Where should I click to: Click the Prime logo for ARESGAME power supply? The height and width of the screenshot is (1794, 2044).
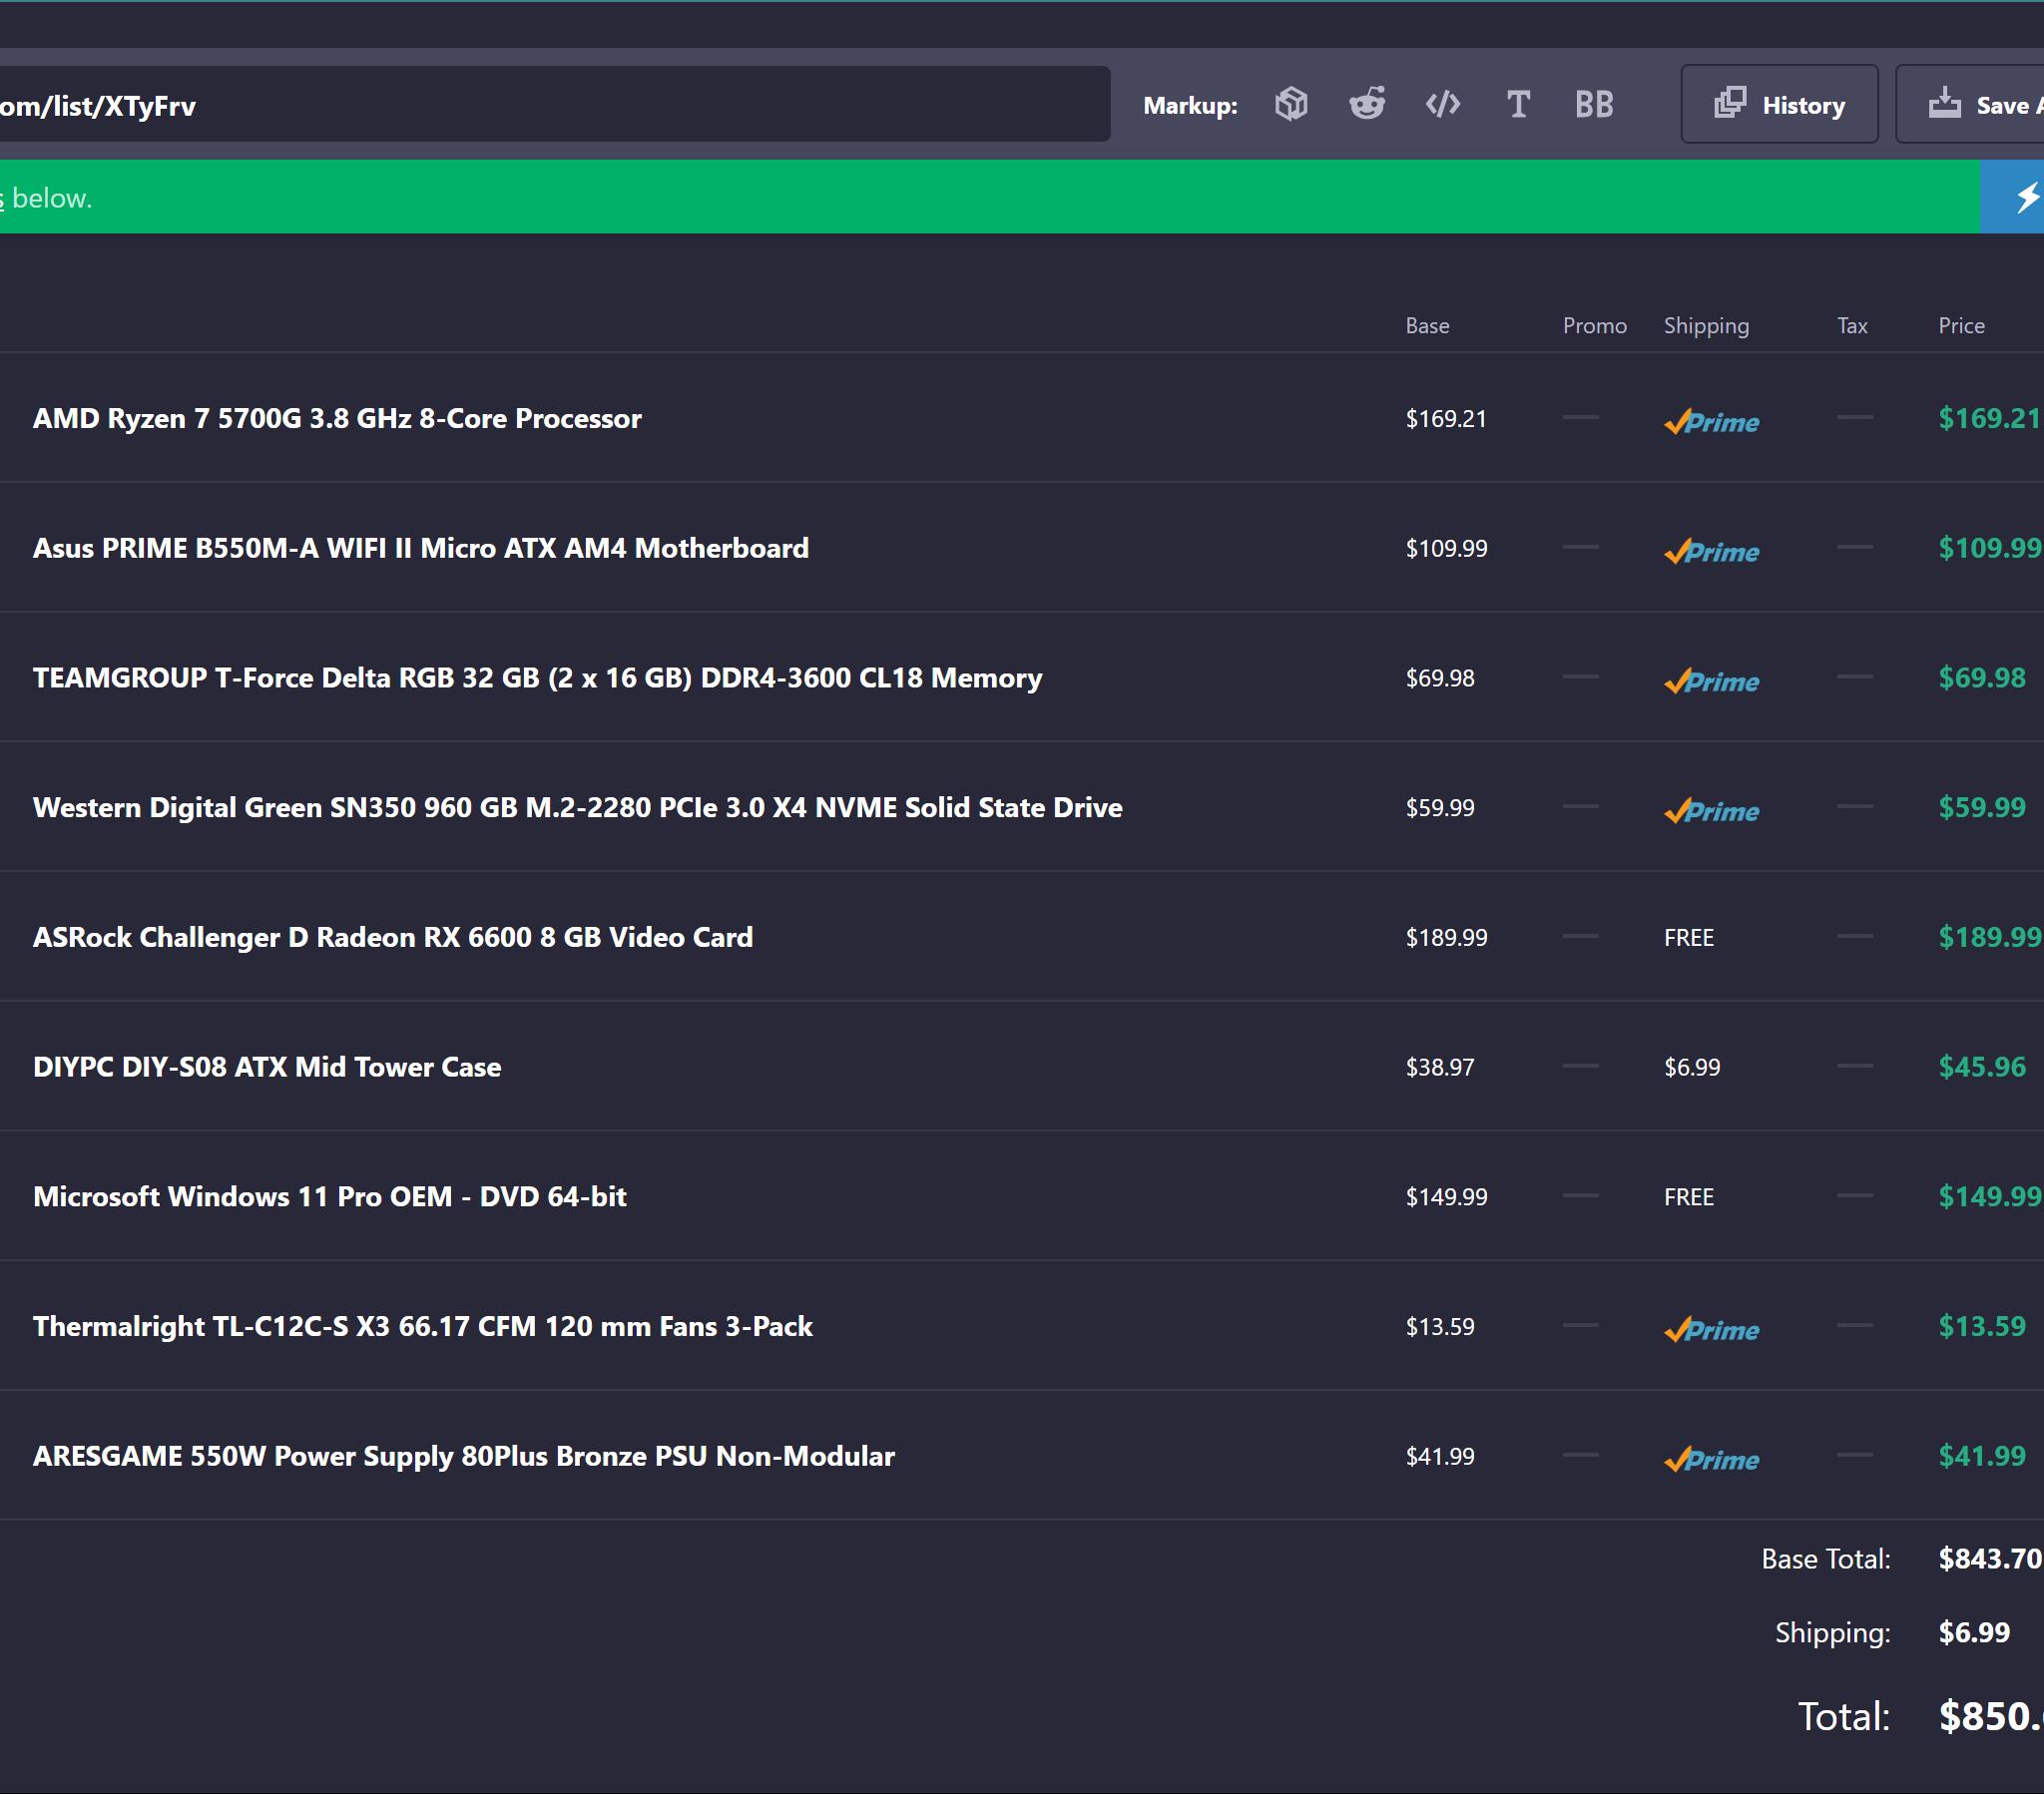(x=1711, y=1459)
